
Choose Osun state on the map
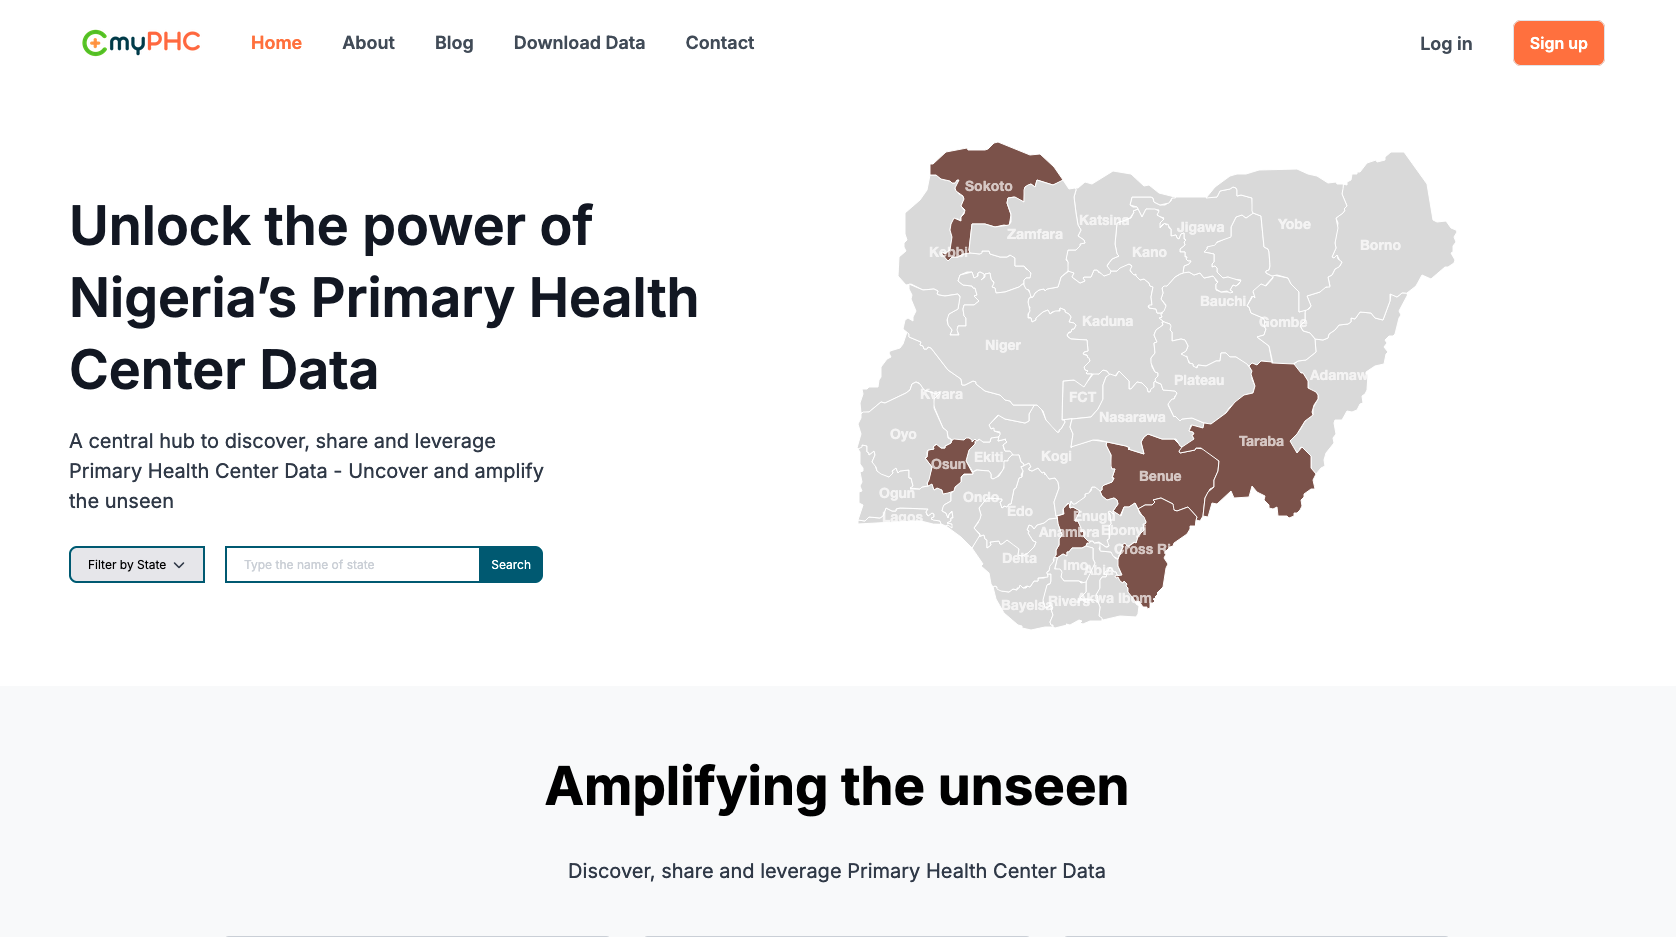pos(948,464)
